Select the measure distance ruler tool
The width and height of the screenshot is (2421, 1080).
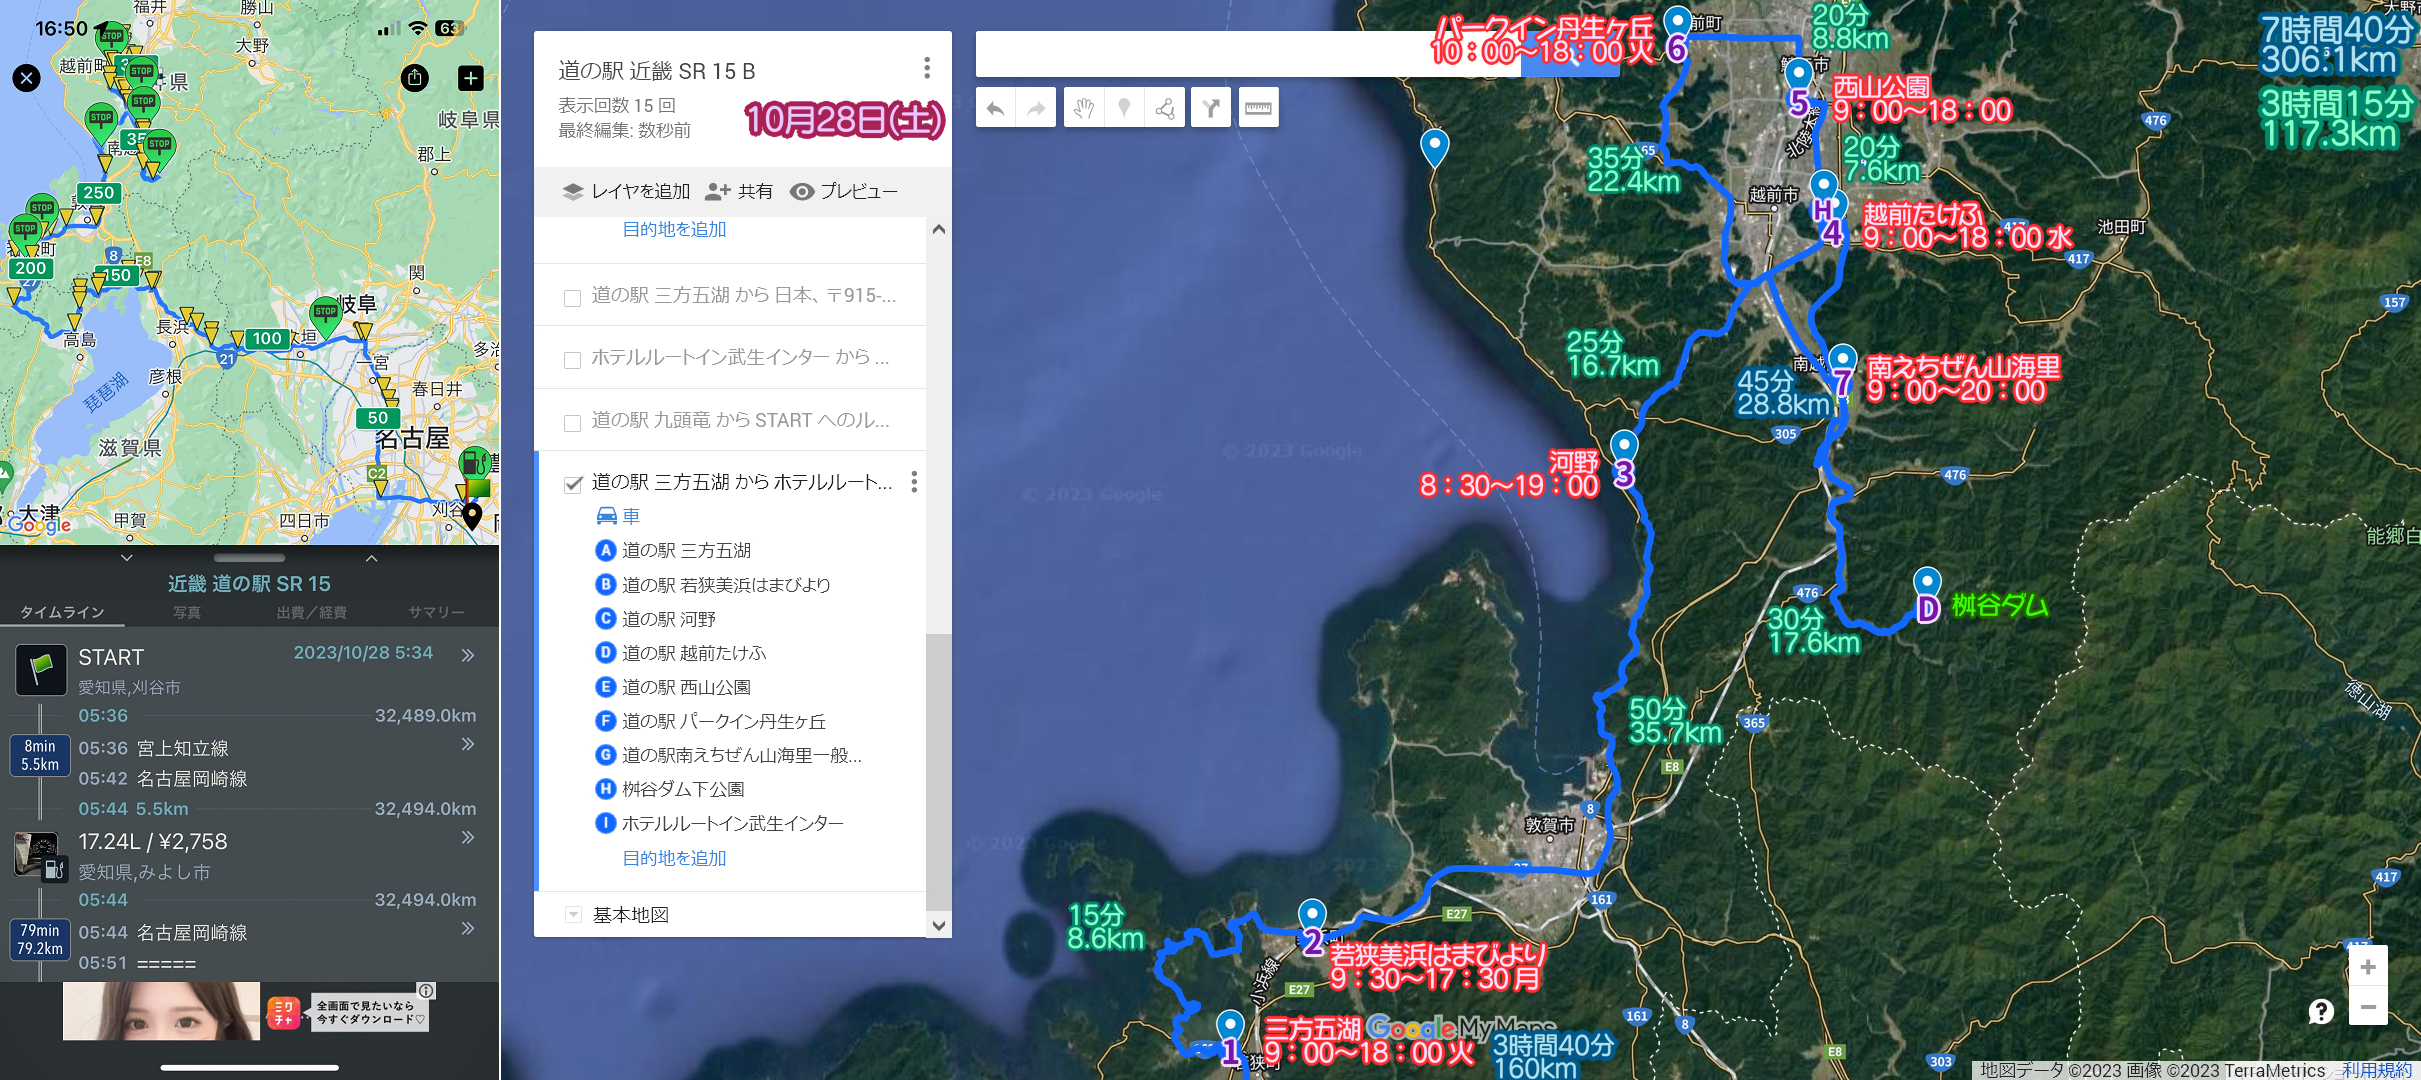(1258, 108)
